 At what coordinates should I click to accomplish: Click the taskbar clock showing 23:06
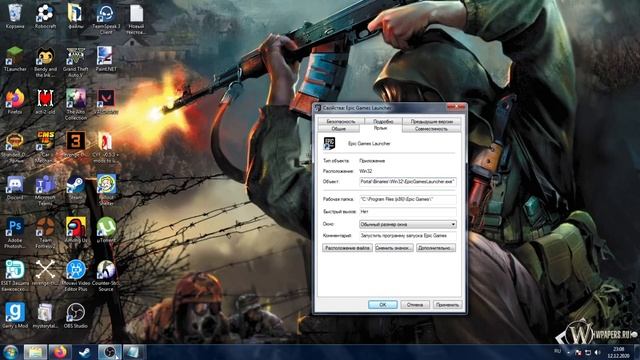[x=618, y=352]
